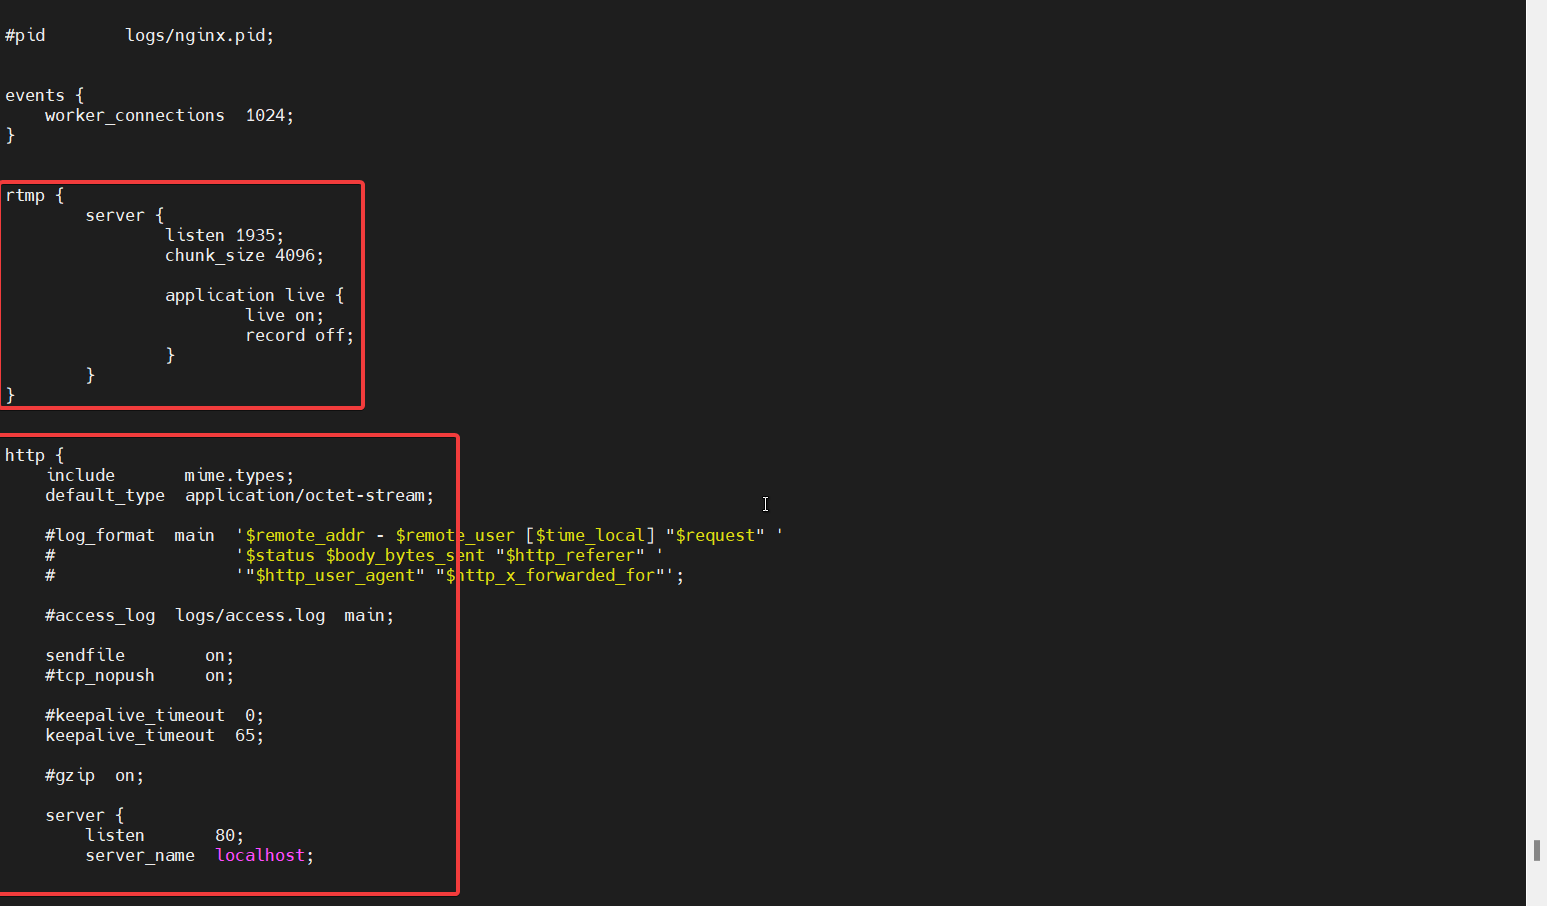Screen dimensions: 1547x906
Task: Click the '#pid' comment text
Action: (x=25, y=35)
